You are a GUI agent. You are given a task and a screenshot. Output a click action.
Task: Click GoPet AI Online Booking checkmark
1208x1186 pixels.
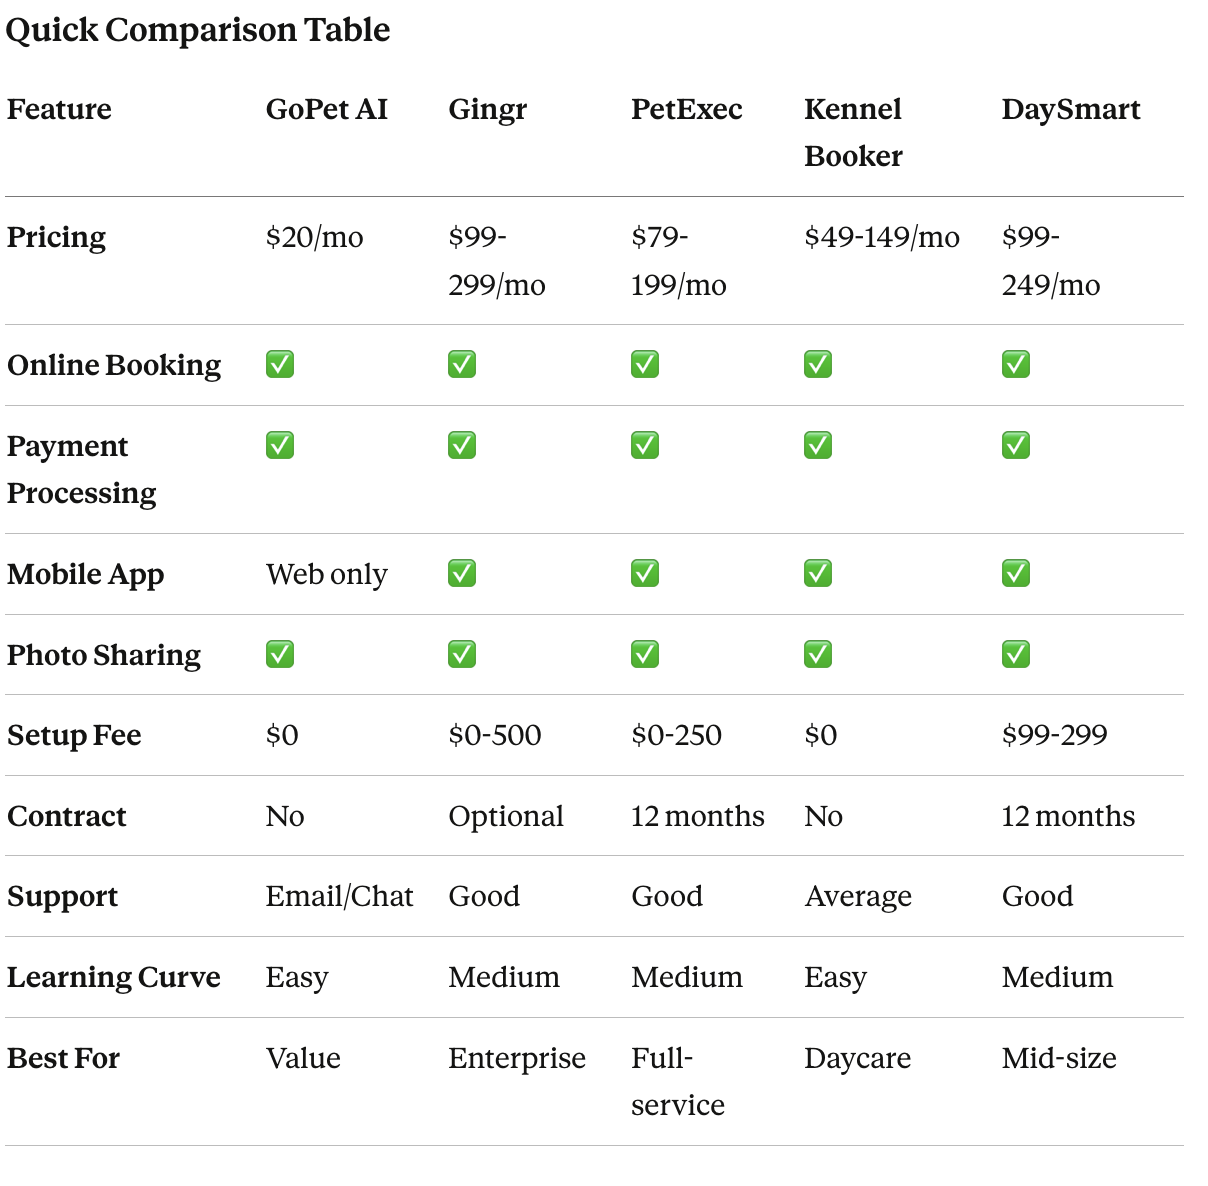[x=280, y=364]
